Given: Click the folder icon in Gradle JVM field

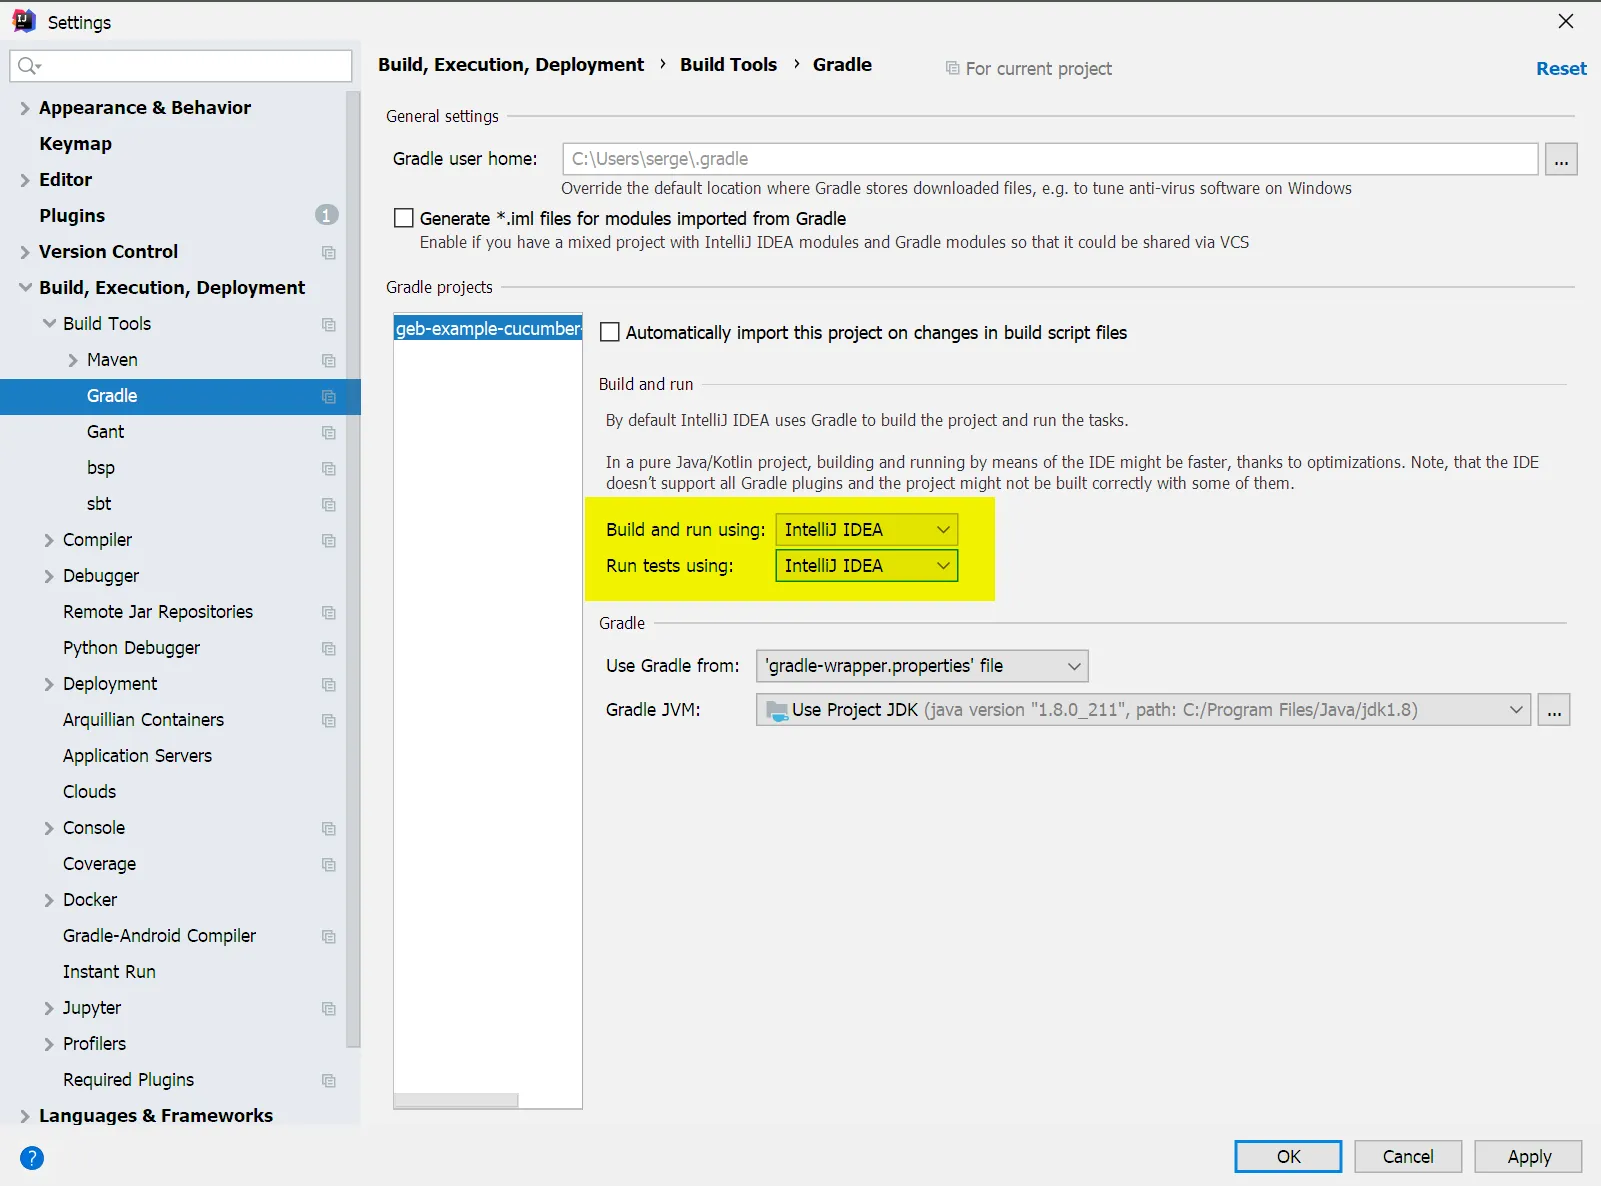Looking at the screenshot, I should 776,710.
